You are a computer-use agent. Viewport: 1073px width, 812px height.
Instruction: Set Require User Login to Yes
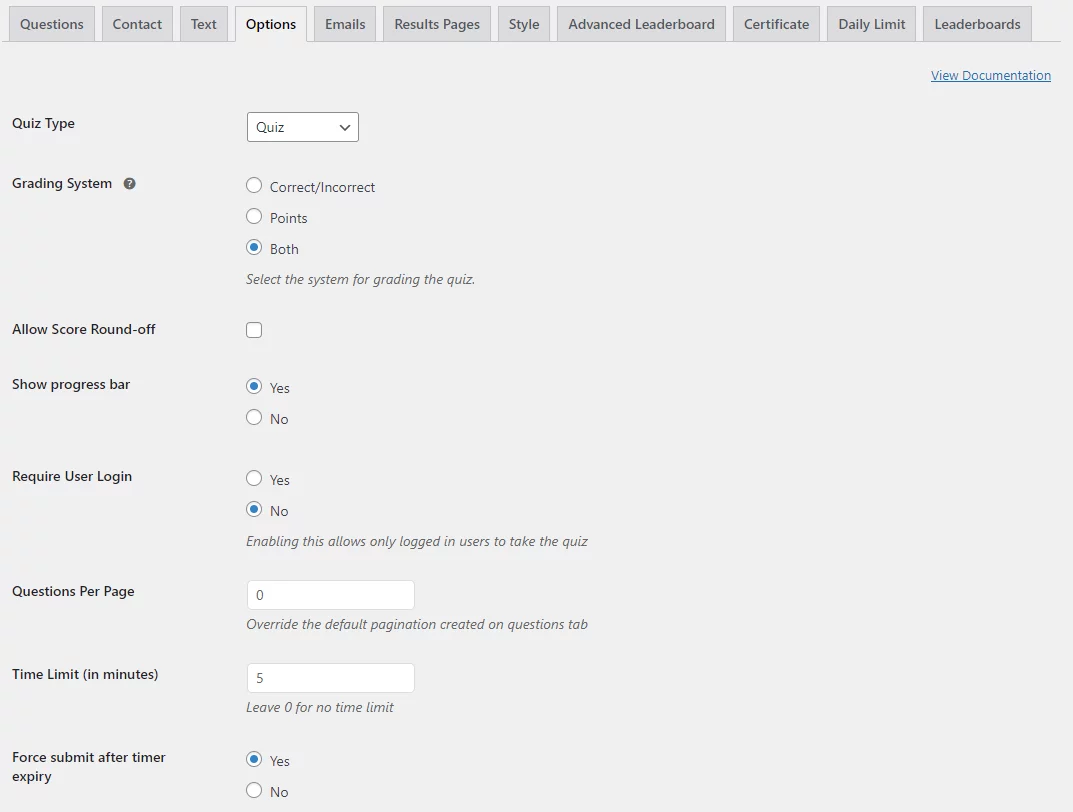(254, 478)
